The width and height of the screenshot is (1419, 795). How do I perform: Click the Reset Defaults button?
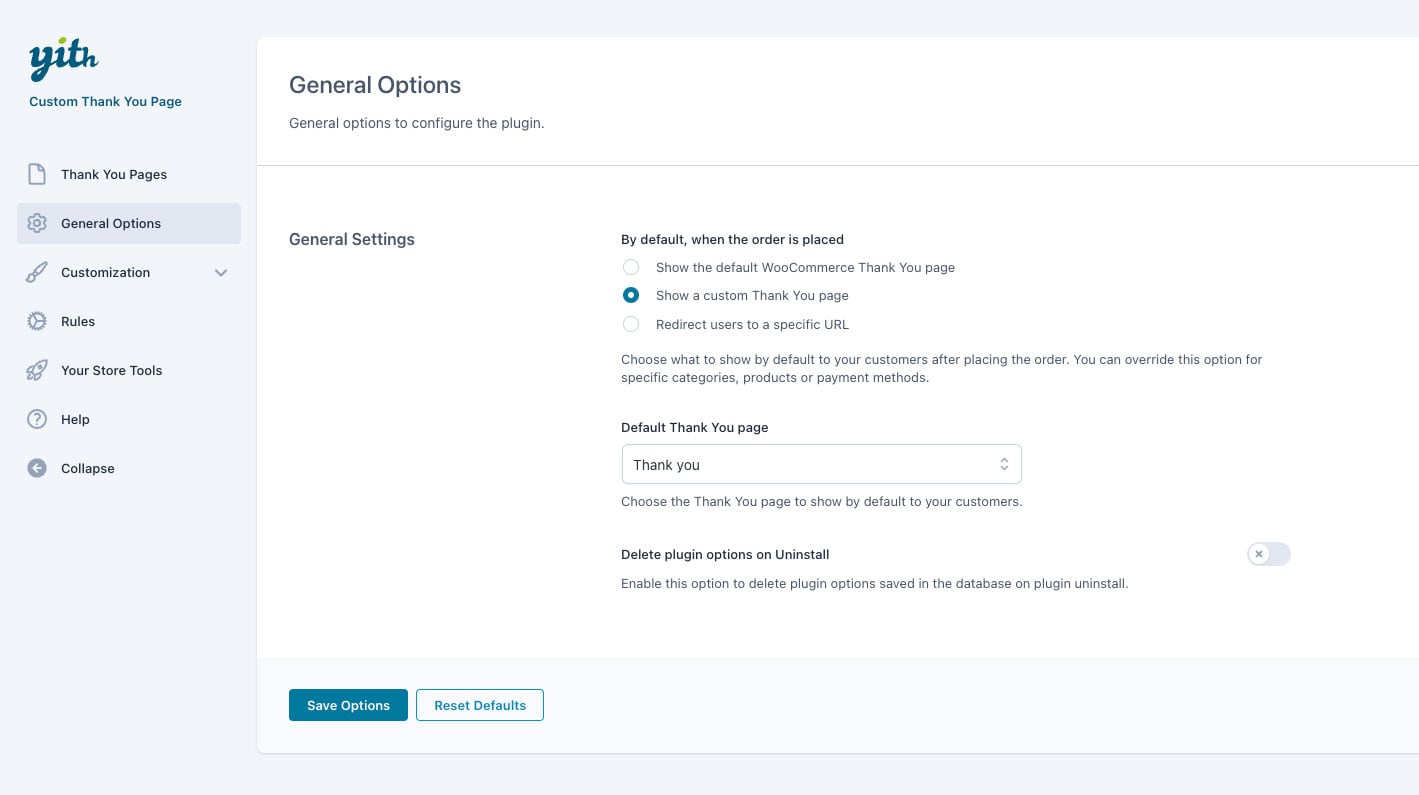(480, 705)
